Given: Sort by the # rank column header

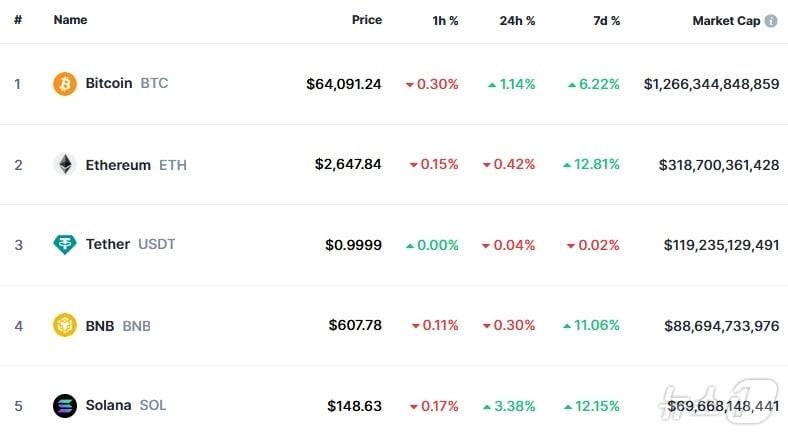Looking at the screenshot, I should (17, 20).
